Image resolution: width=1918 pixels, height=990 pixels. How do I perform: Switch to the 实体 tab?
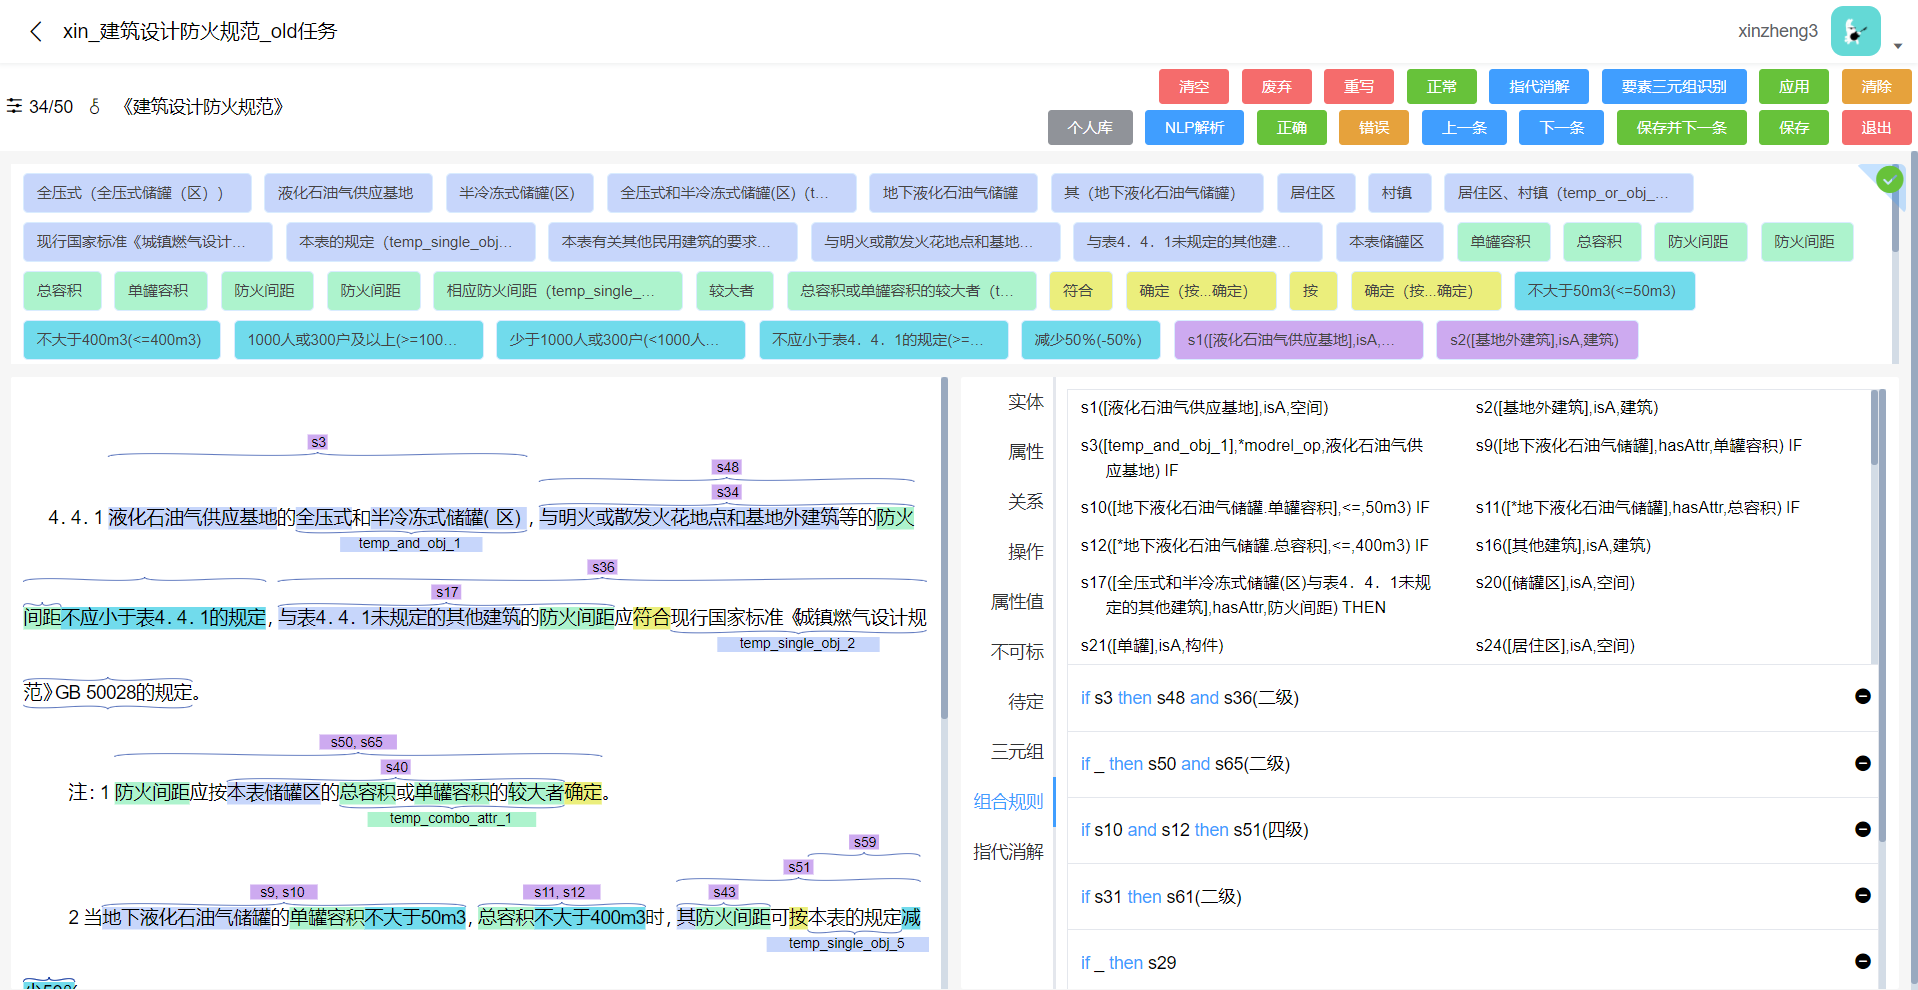click(x=1025, y=402)
